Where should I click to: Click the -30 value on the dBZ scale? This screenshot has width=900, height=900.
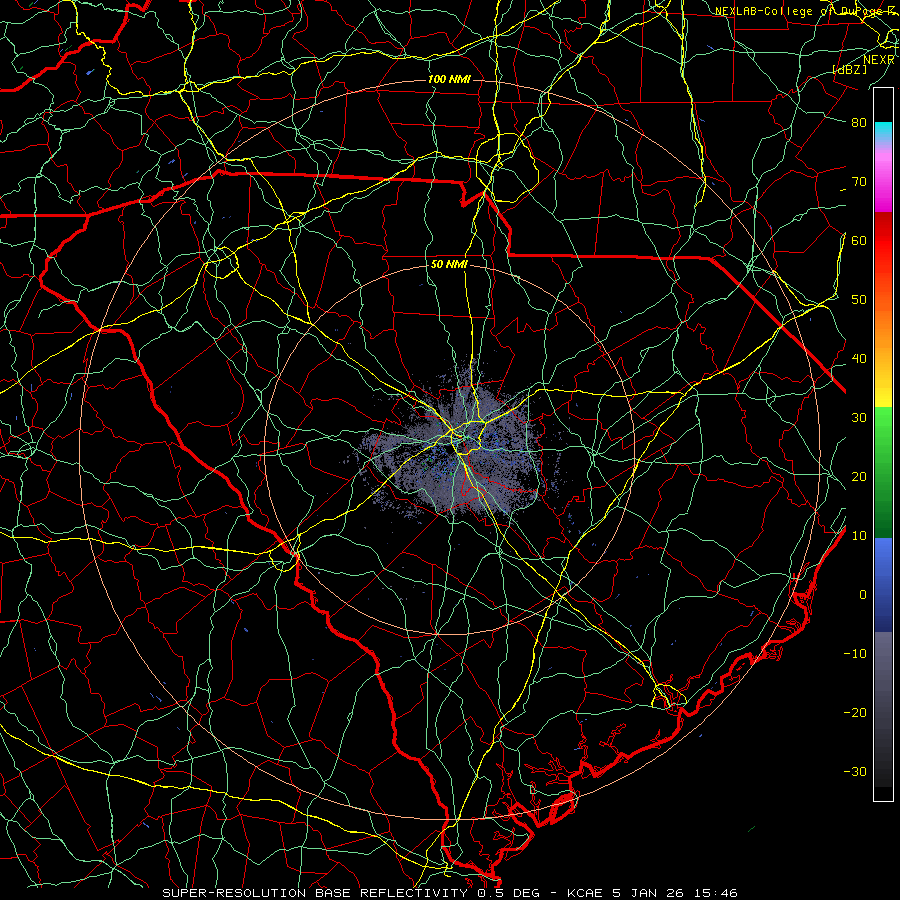pos(855,771)
